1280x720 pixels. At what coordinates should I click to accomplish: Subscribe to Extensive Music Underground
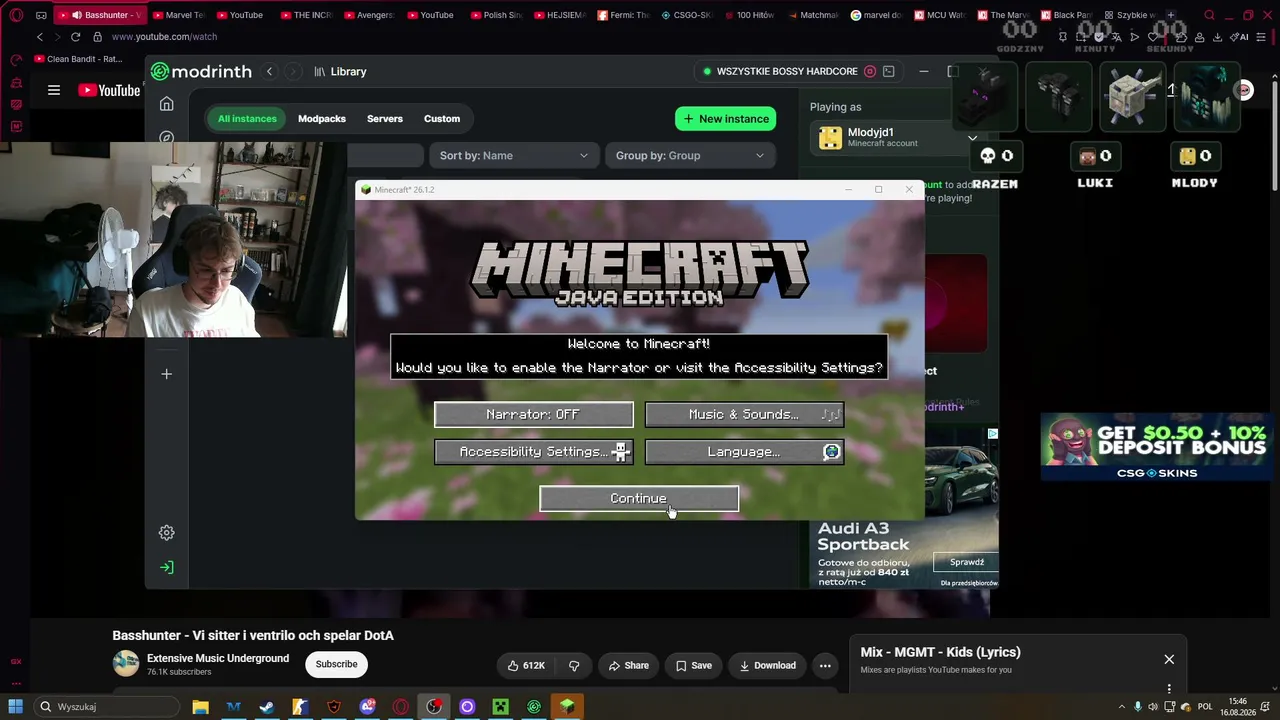(336, 665)
